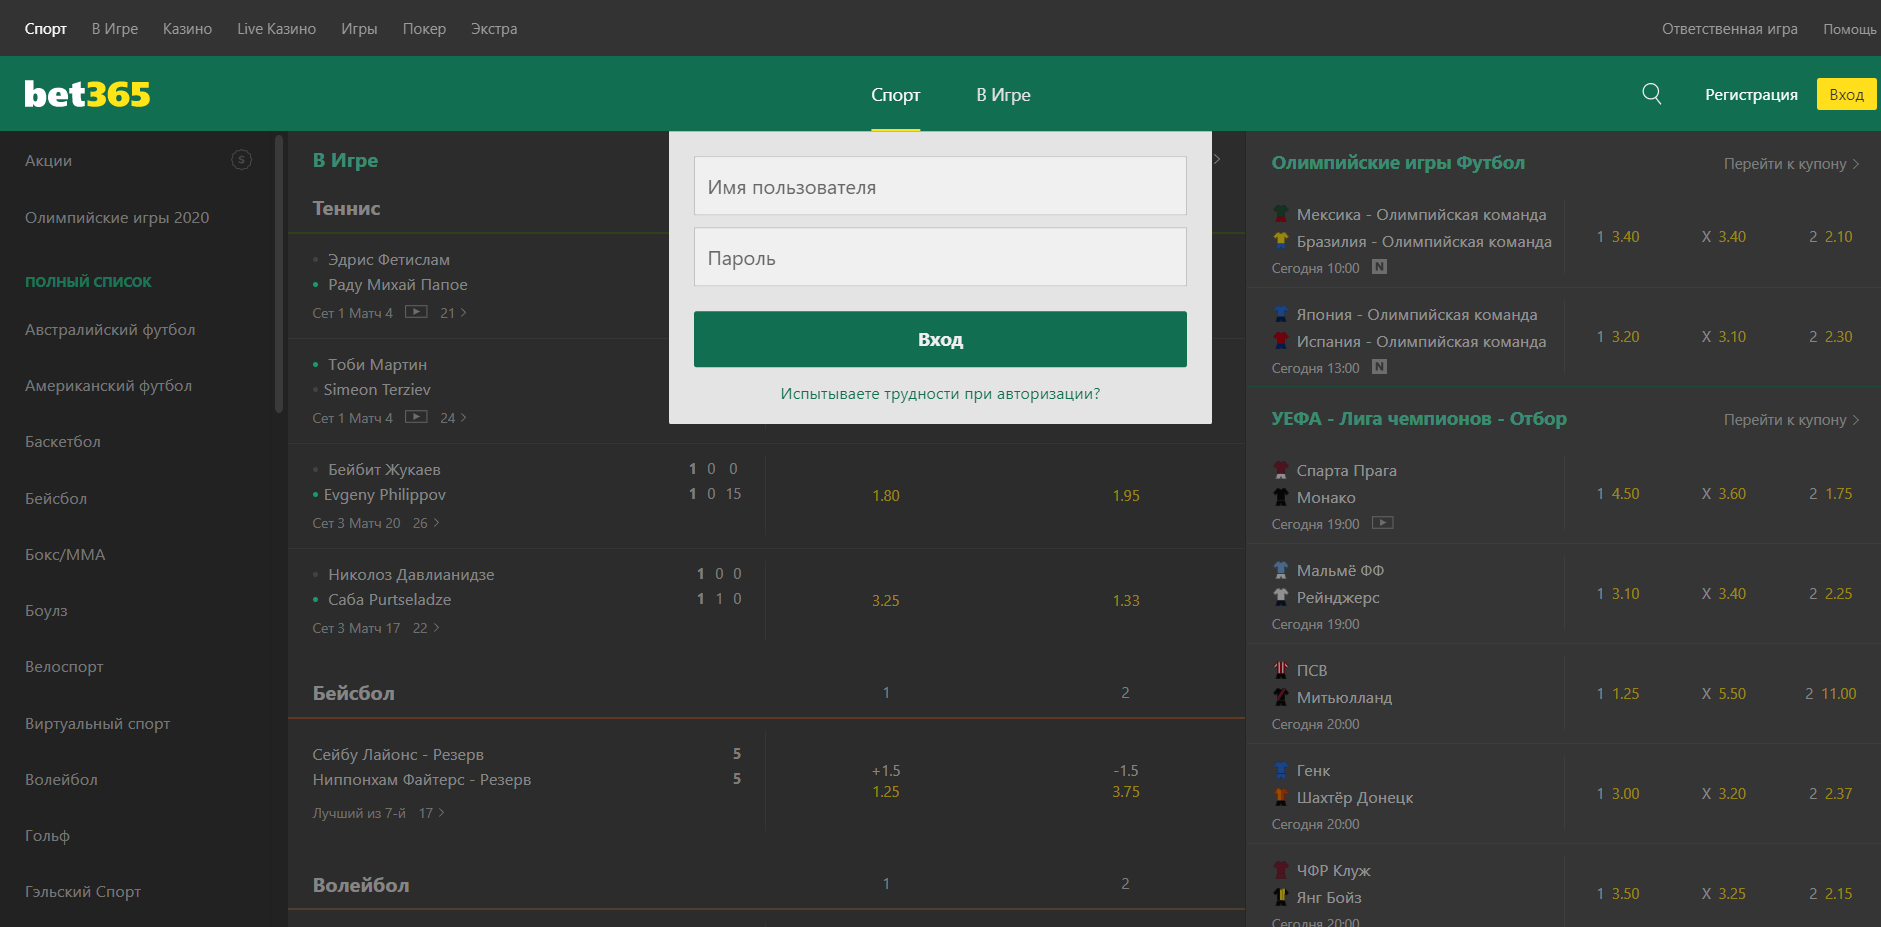The height and width of the screenshot is (927, 1881).
Task: Click the Регистрация button in header
Action: (x=1751, y=95)
